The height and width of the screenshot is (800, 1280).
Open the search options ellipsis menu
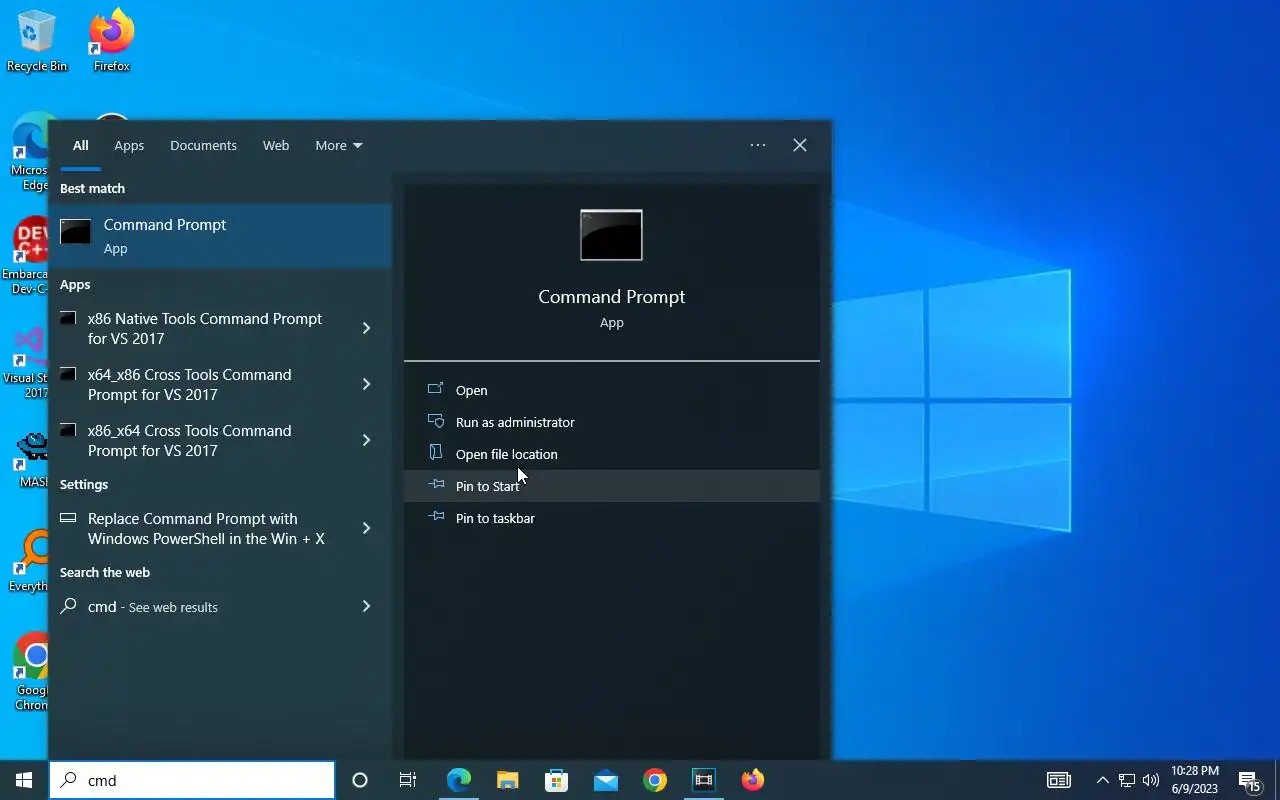click(x=758, y=145)
